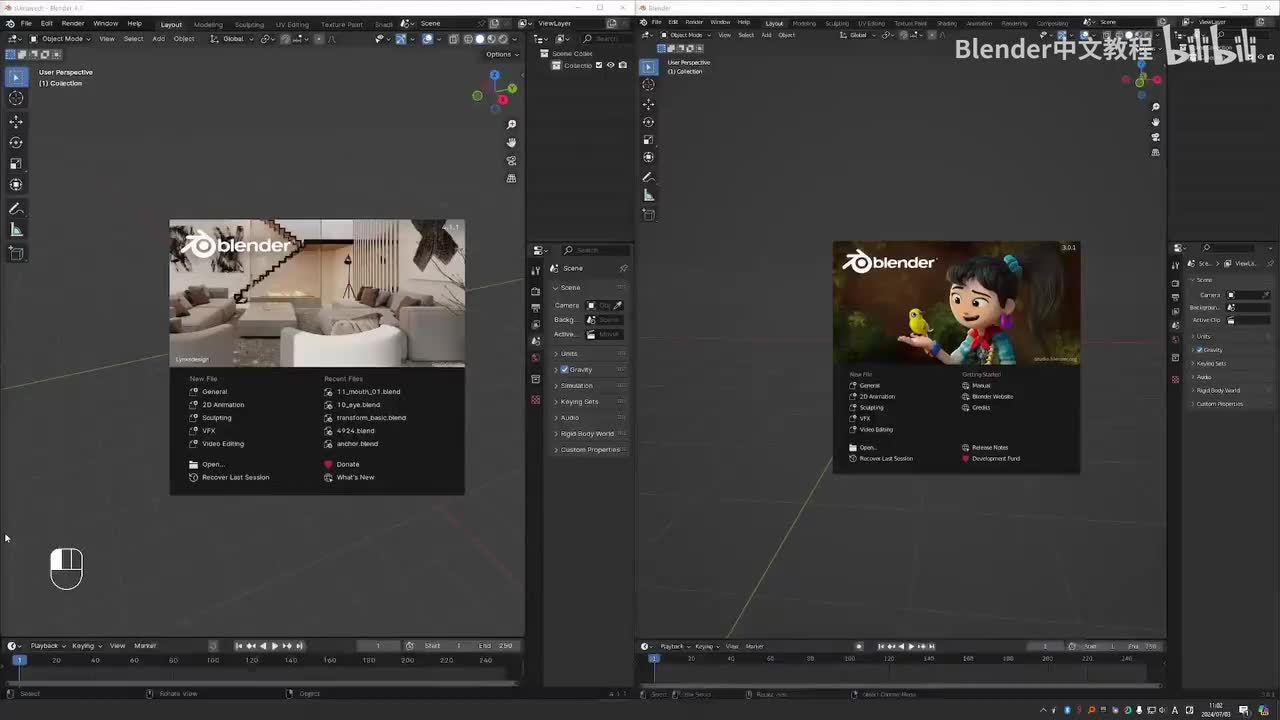Open the Render properties tab in left window
The width and height of the screenshot is (1280, 720).
tap(536, 291)
